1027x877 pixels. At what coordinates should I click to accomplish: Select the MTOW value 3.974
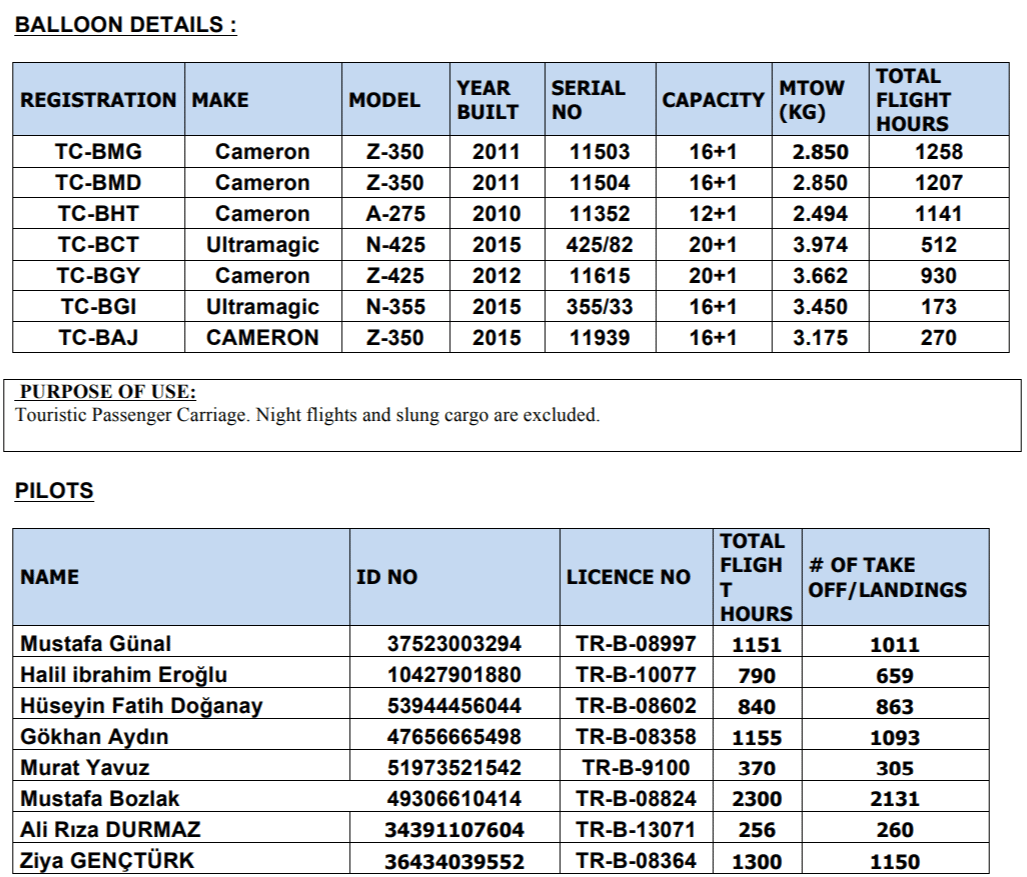pos(820,245)
